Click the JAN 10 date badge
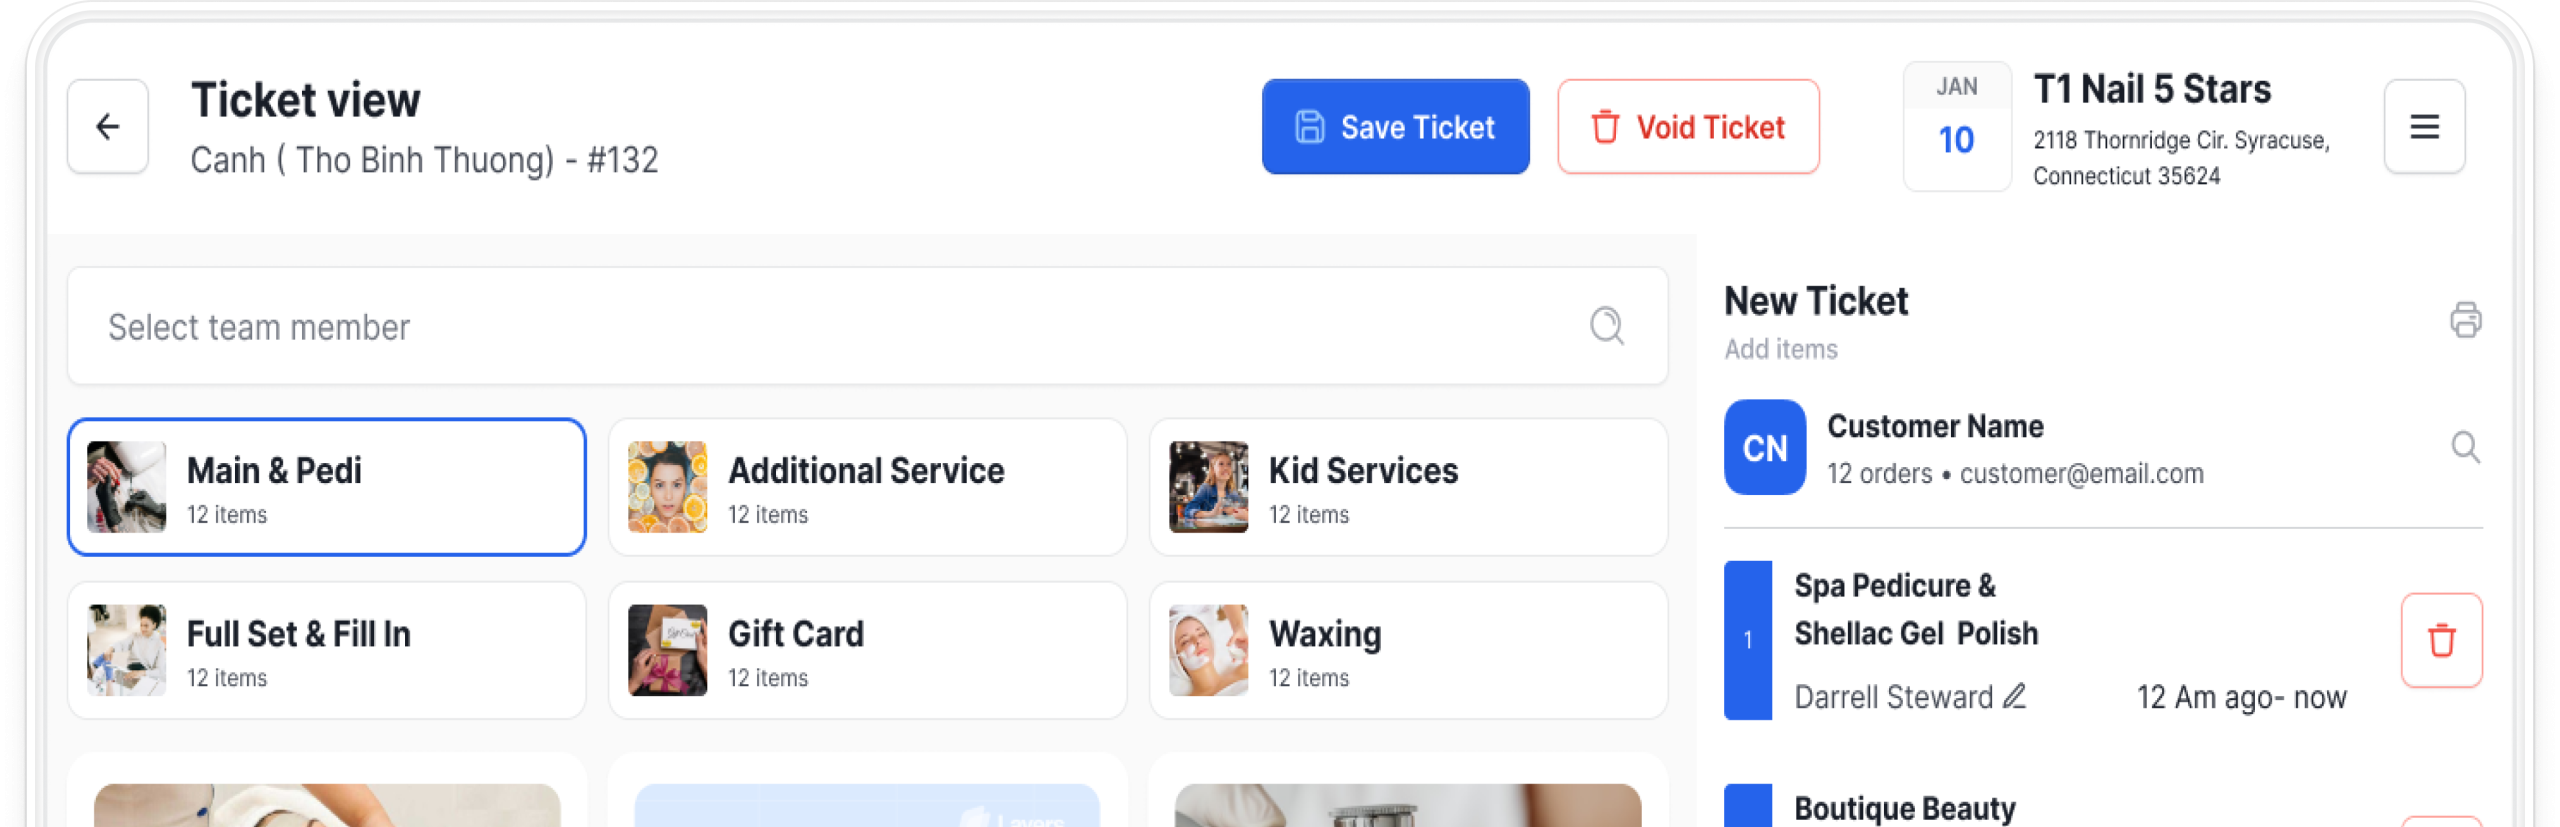2560x827 pixels. (x=1956, y=127)
